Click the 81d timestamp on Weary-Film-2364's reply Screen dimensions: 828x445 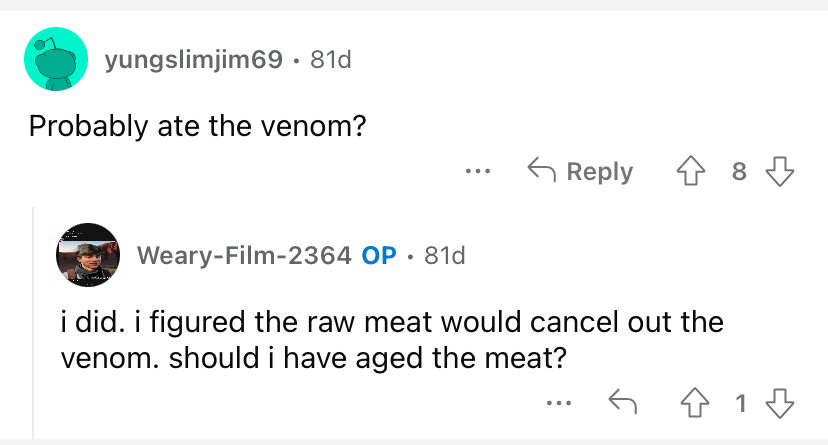(445, 255)
